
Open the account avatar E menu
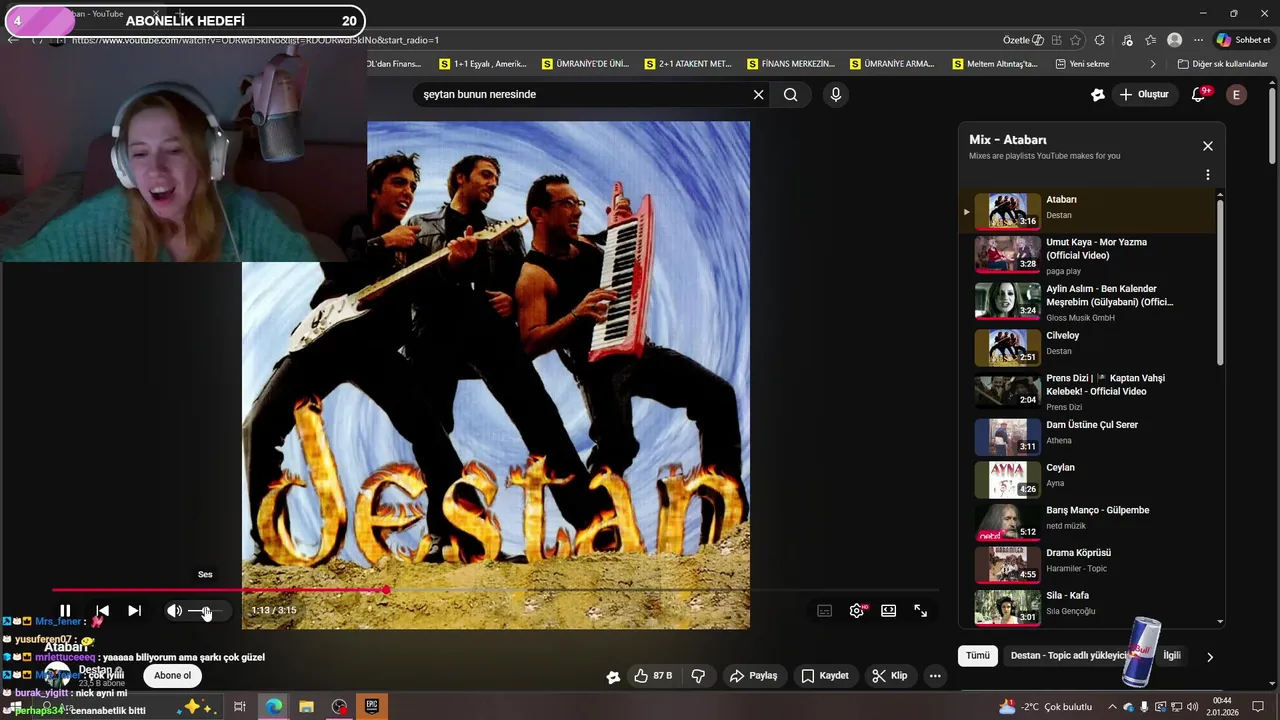(x=1236, y=95)
